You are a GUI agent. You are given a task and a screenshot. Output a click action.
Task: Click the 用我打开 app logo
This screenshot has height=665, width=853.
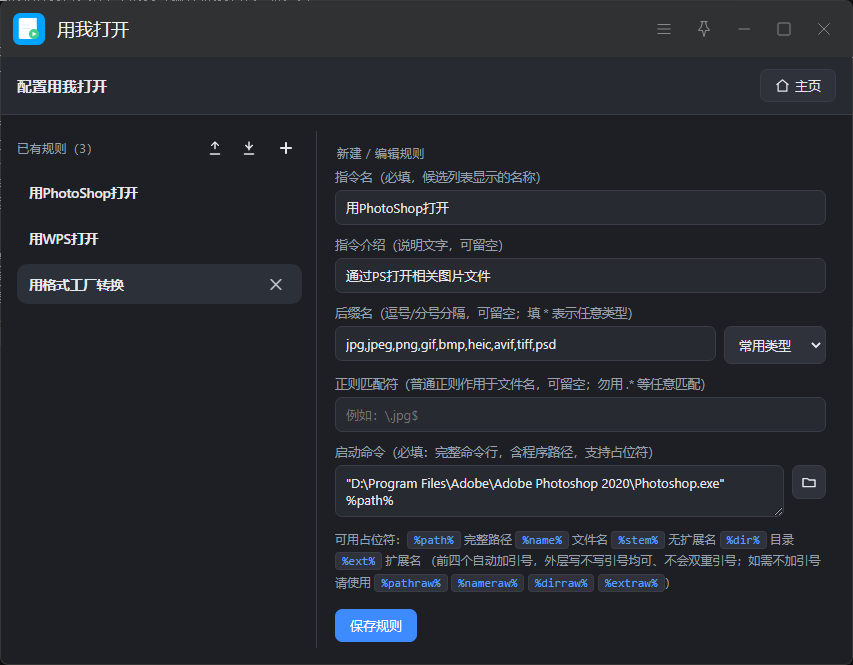coord(29,29)
